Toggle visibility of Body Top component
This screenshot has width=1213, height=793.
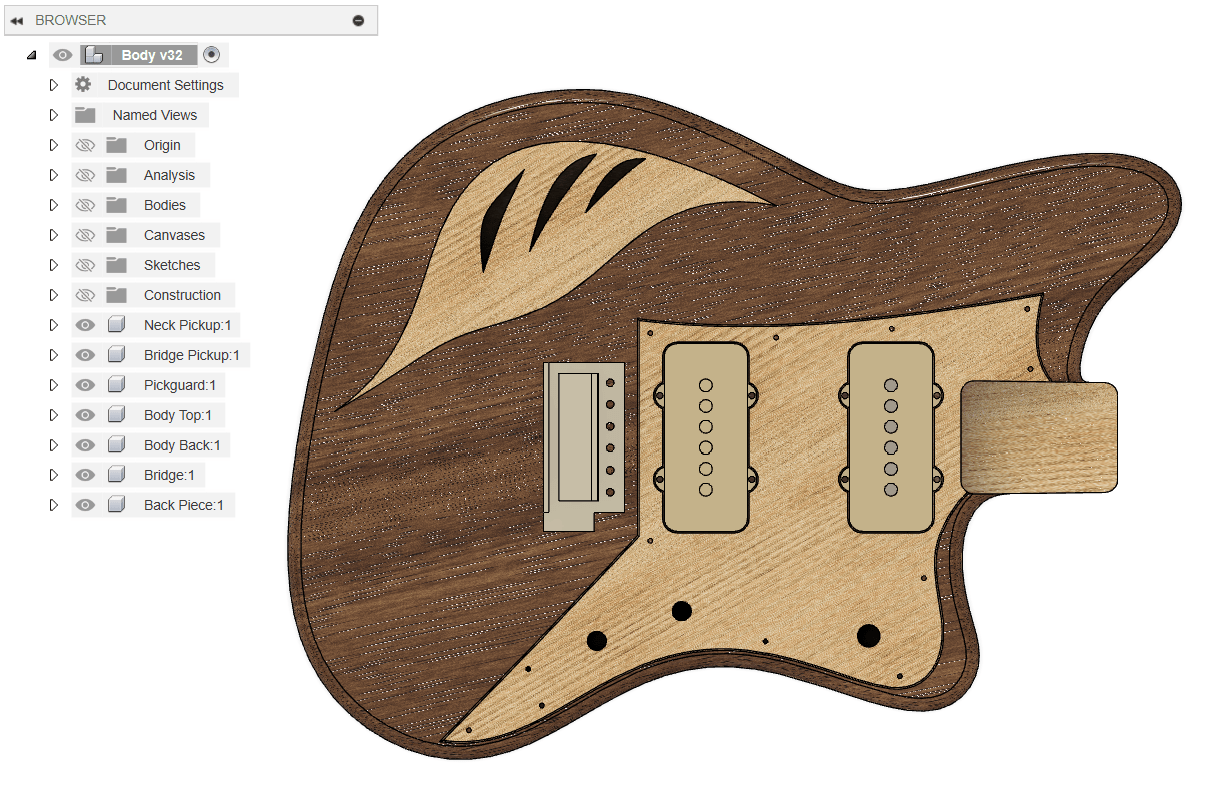[x=85, y=415]
